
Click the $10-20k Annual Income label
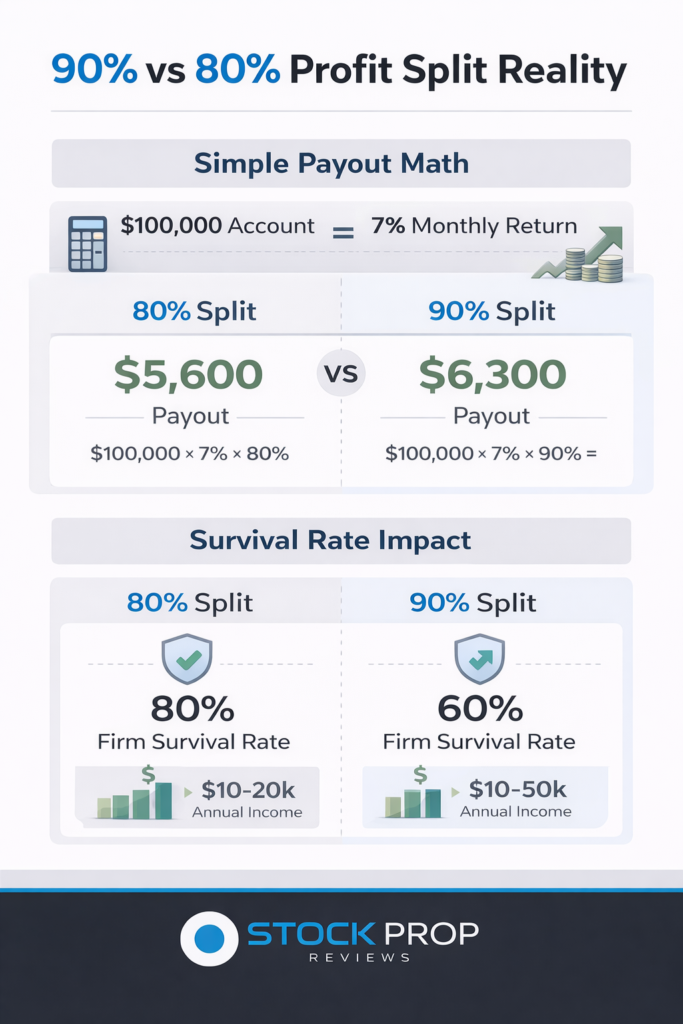pyautogui.click(x=246, y=798)
